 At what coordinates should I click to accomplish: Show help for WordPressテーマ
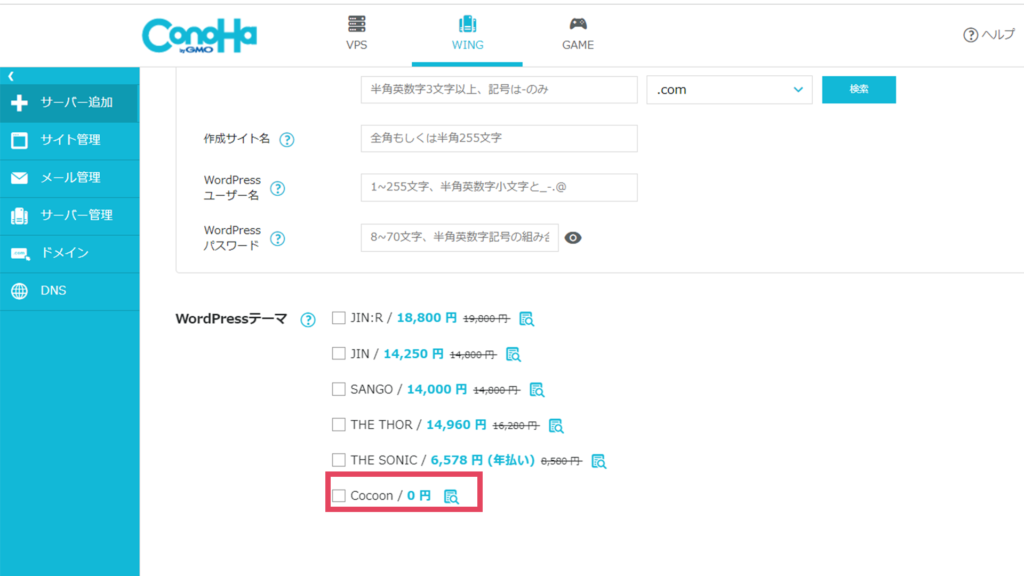[x=308, y=320]
